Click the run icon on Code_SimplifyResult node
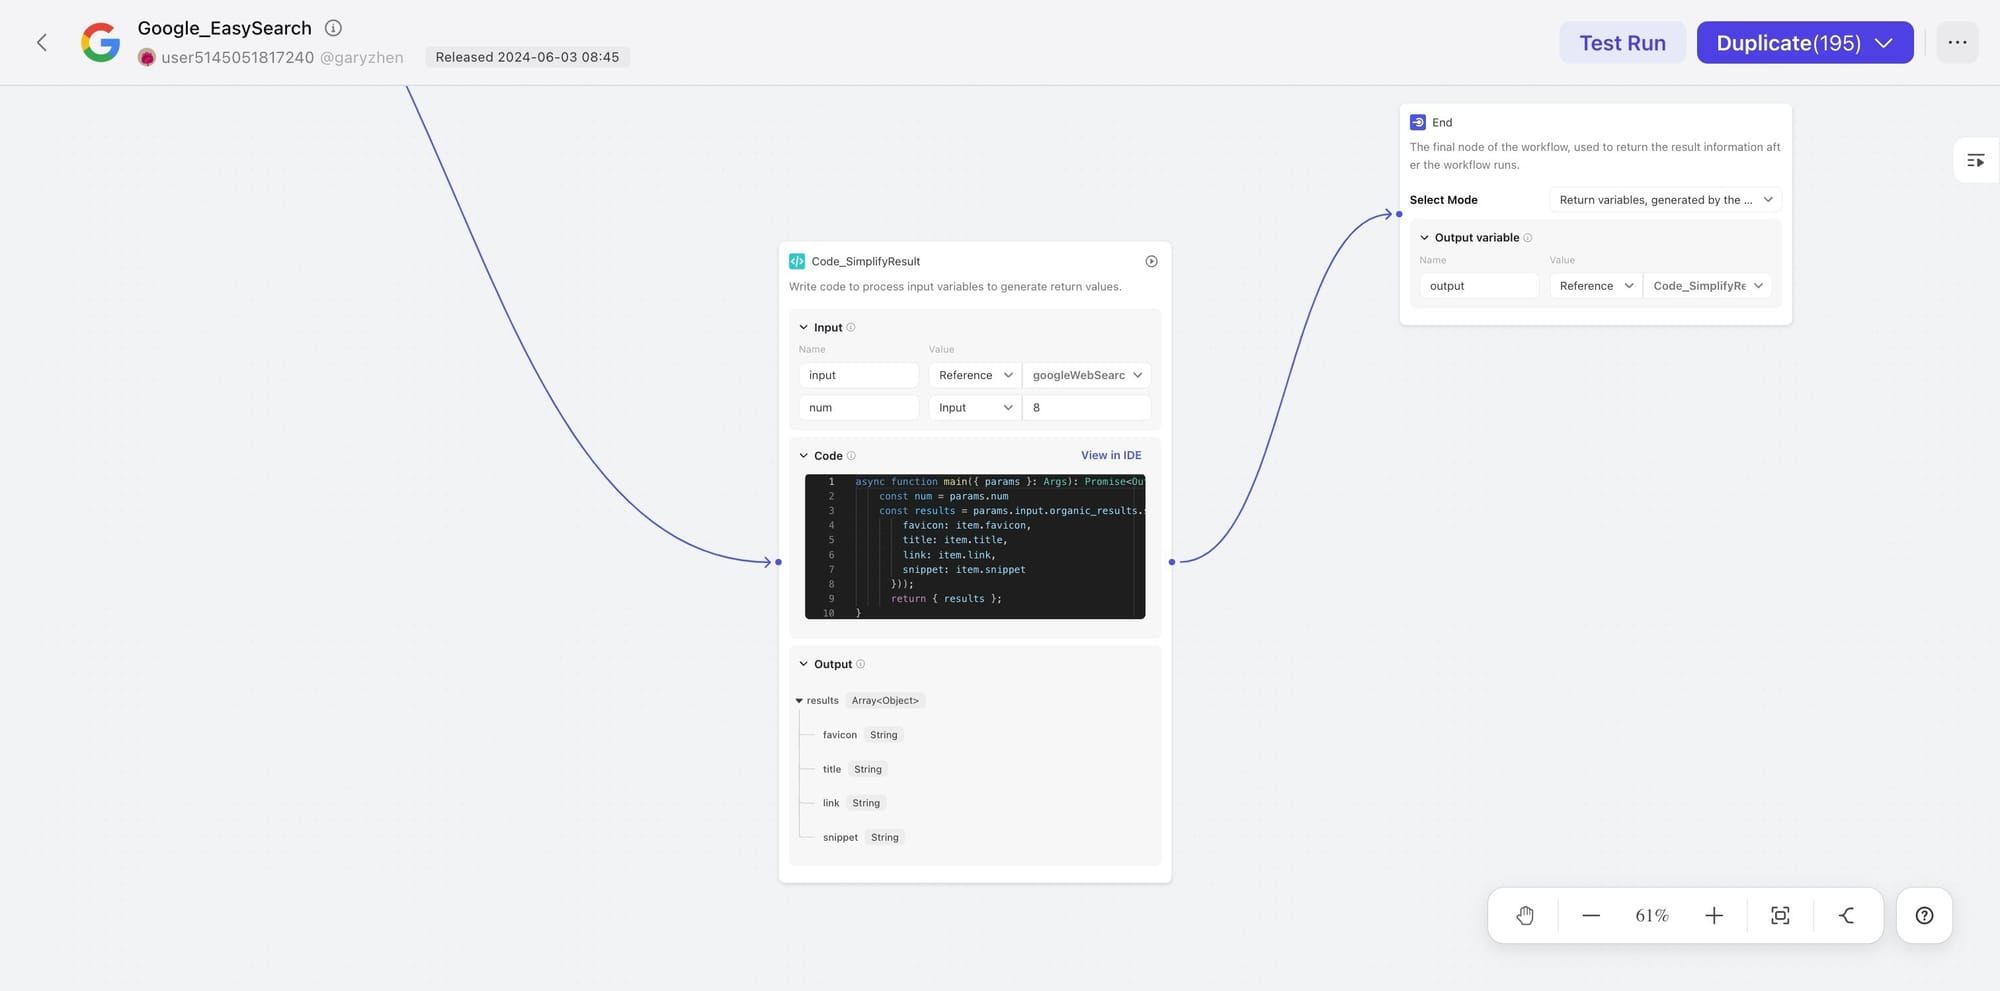The width and height of the screenshot is (2000, 991). coord(1151,261)
